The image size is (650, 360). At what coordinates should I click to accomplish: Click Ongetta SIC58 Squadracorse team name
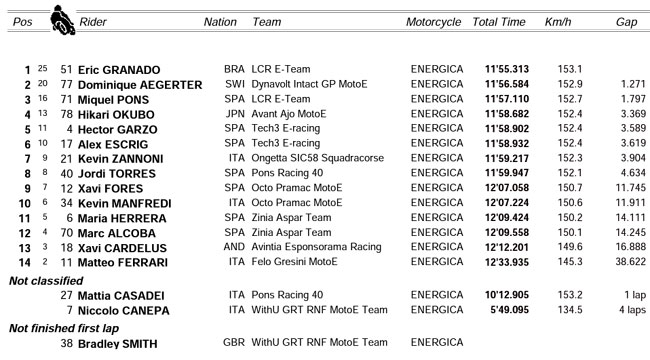[x=318, y=158]
